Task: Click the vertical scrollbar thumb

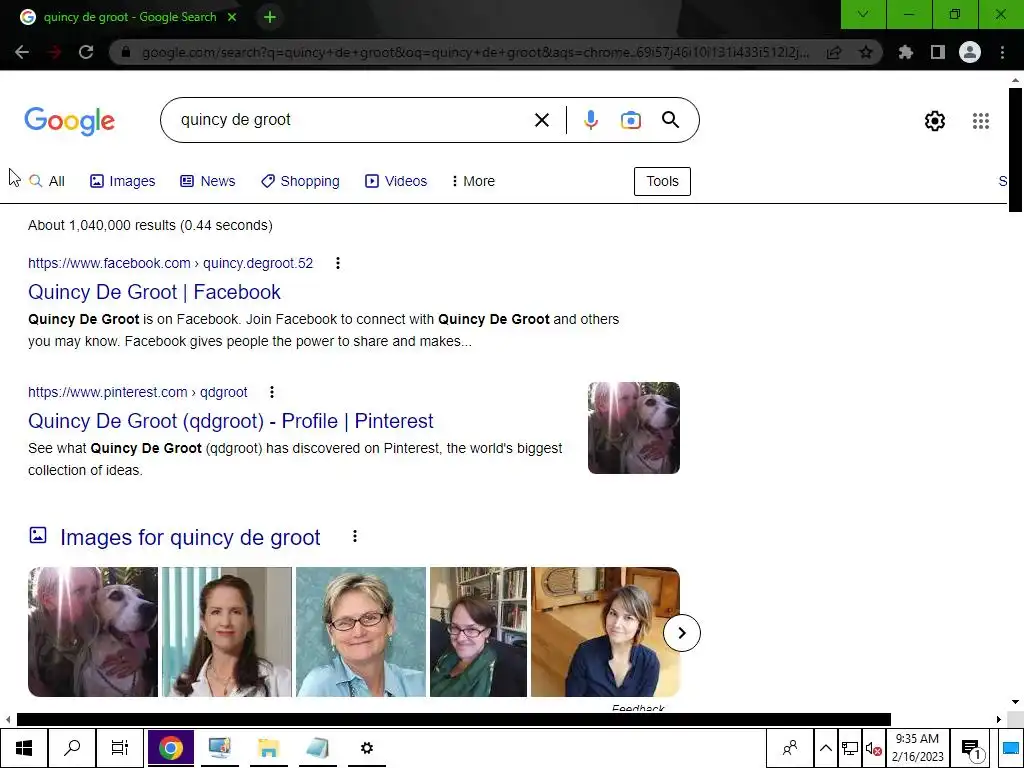Action: [1015, 150]
